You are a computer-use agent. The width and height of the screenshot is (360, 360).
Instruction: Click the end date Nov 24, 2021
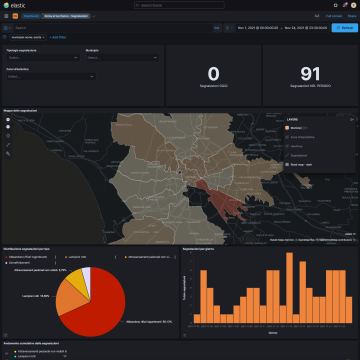coord(306,28)
